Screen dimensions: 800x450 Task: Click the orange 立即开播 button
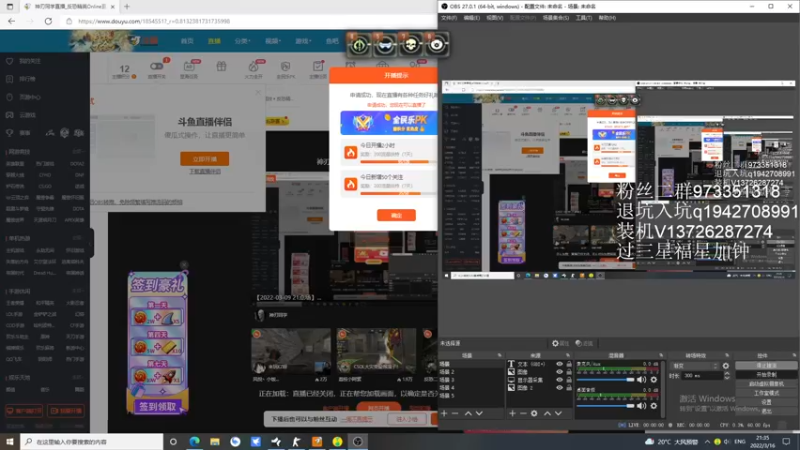coord(205,159)
